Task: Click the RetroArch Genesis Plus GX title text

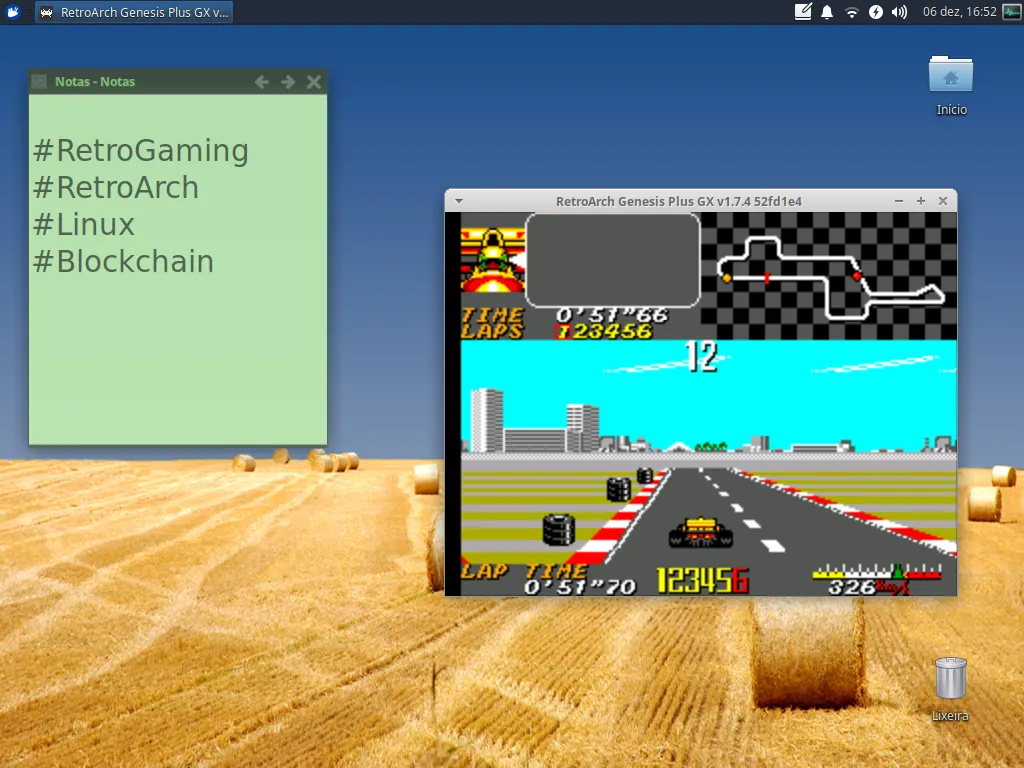Action: tap(679, 201)
